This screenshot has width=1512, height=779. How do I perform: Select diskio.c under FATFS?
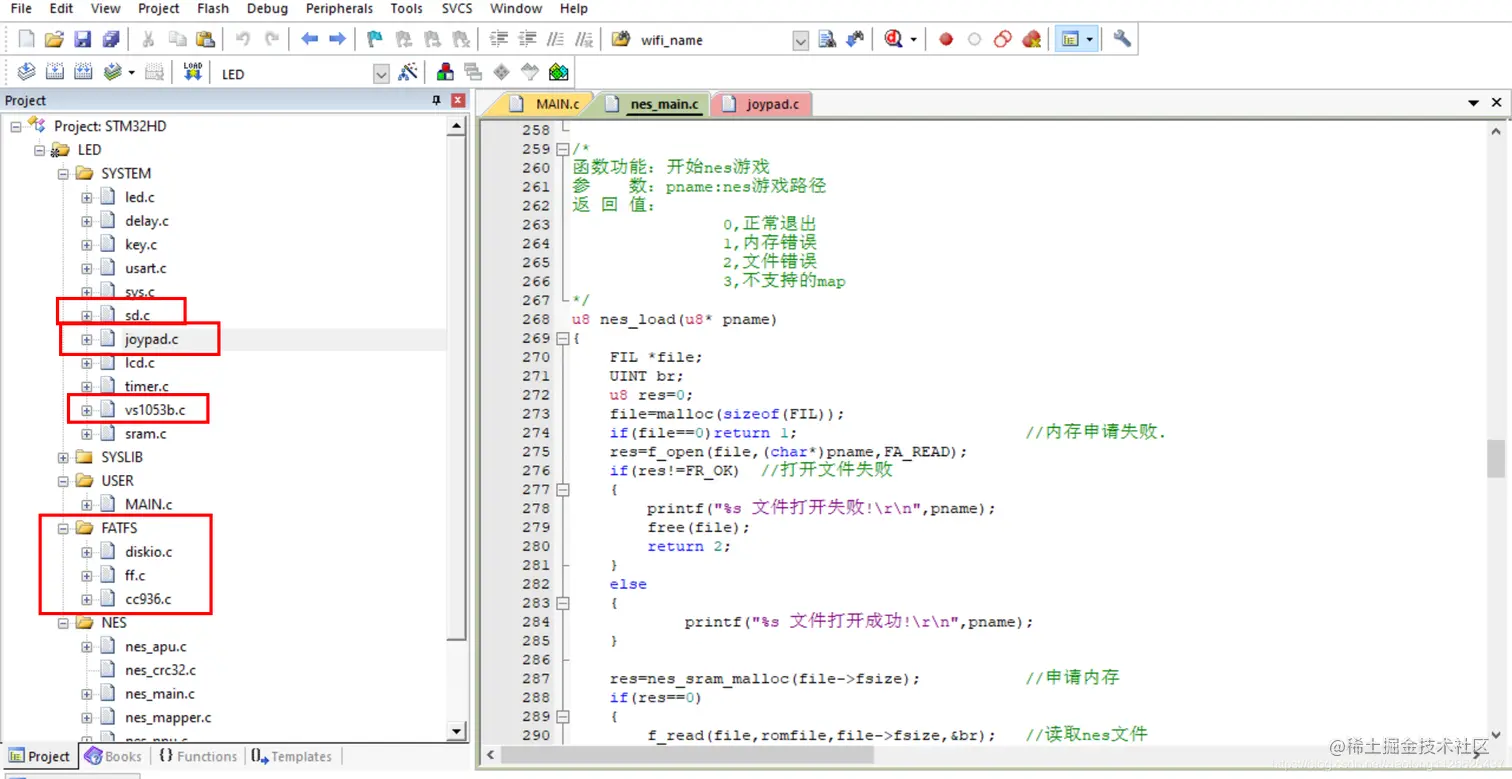click(x=148, y=552)
